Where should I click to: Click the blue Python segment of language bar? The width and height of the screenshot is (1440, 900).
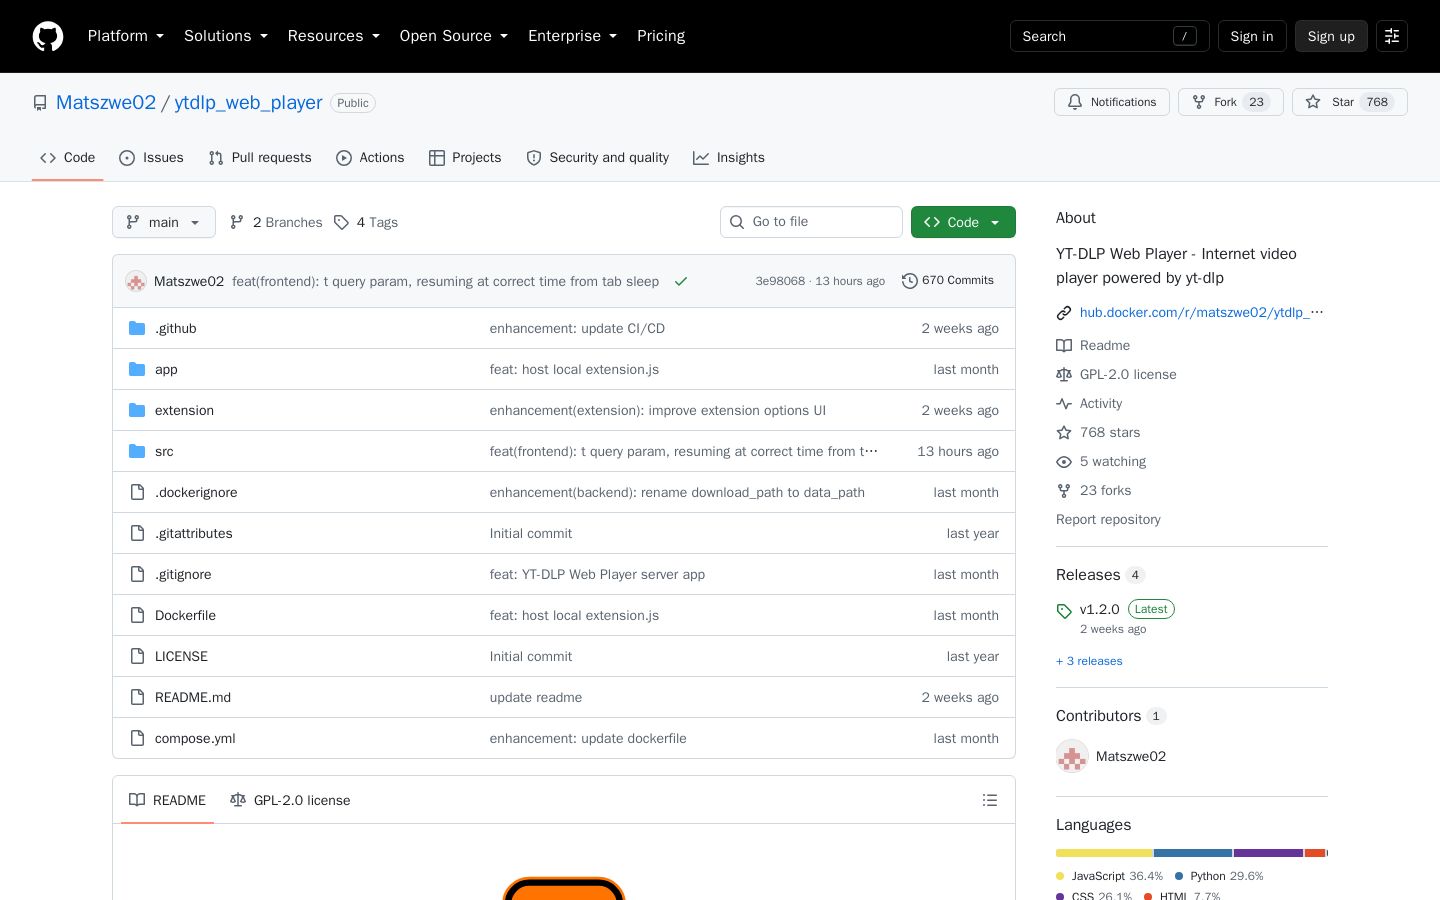click(1193, 853)
